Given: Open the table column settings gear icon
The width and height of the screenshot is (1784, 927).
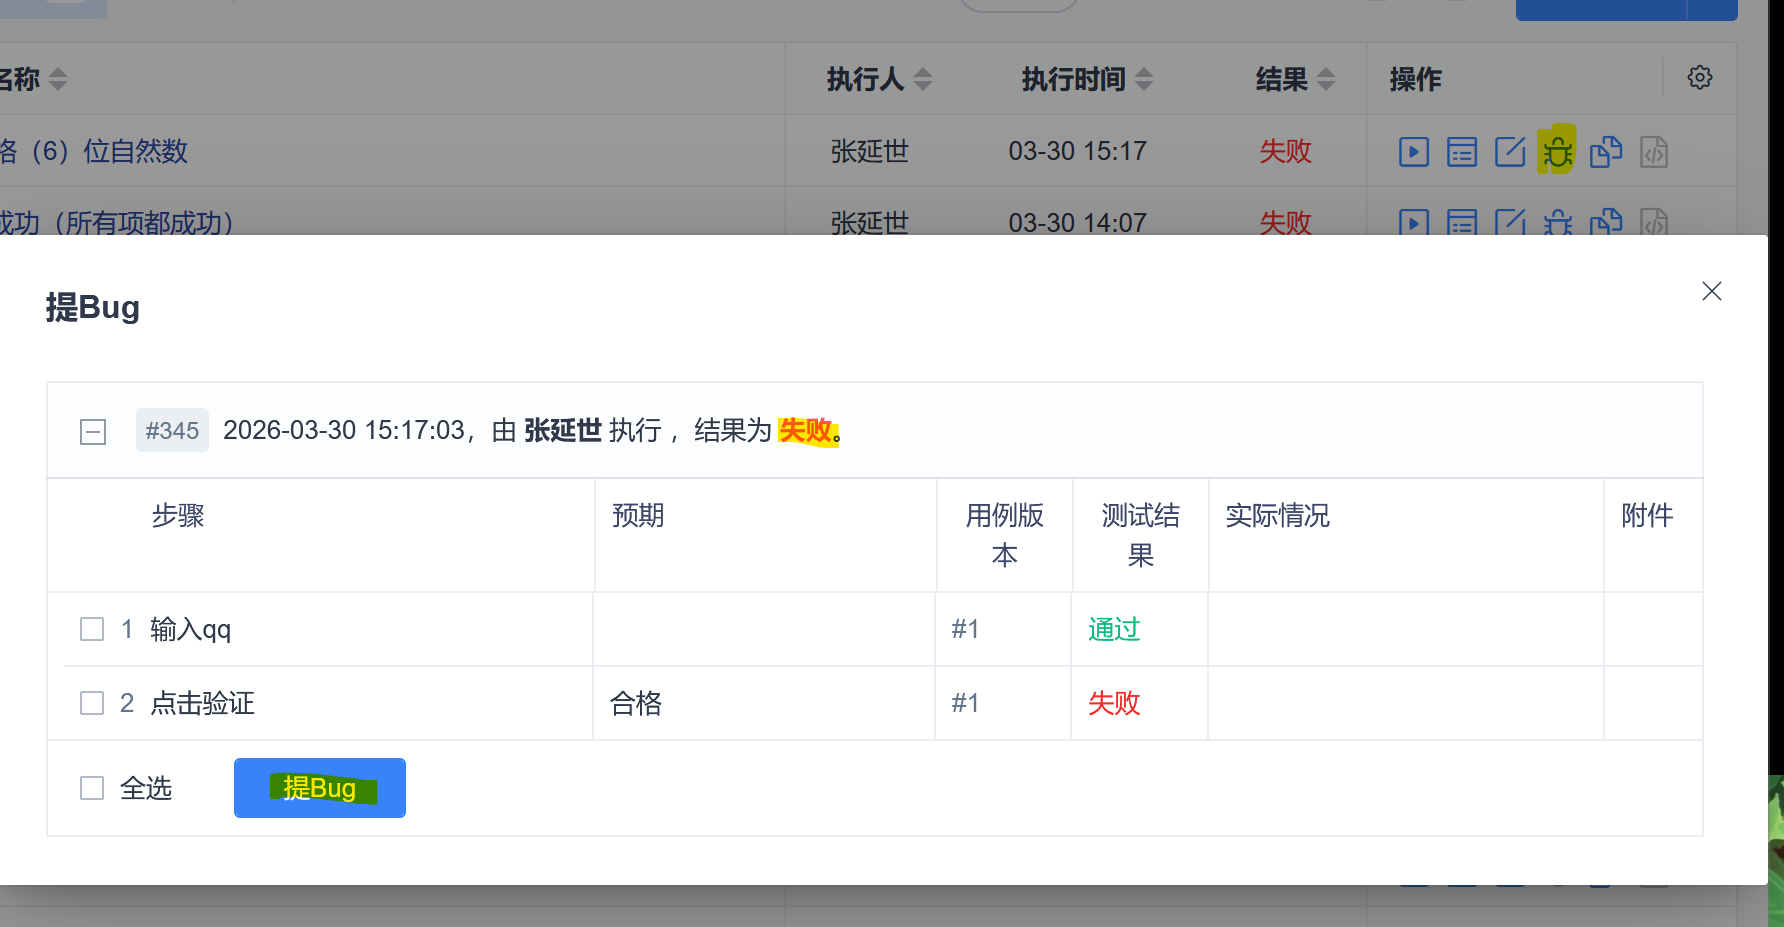Looking at the screenshot, I should click(1698, 77).
